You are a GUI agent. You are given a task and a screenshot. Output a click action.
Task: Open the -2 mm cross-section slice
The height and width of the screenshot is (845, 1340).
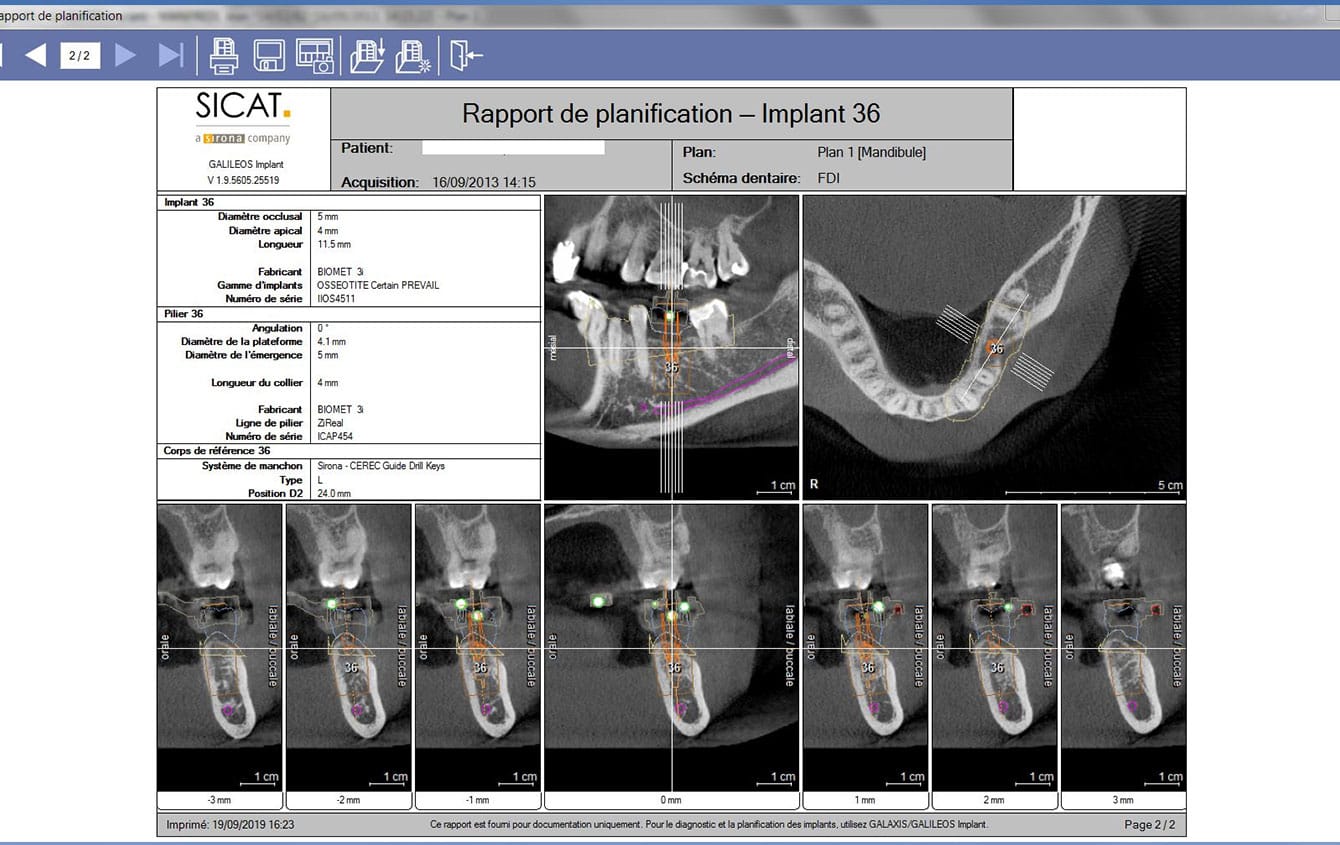tap(349, 647)
